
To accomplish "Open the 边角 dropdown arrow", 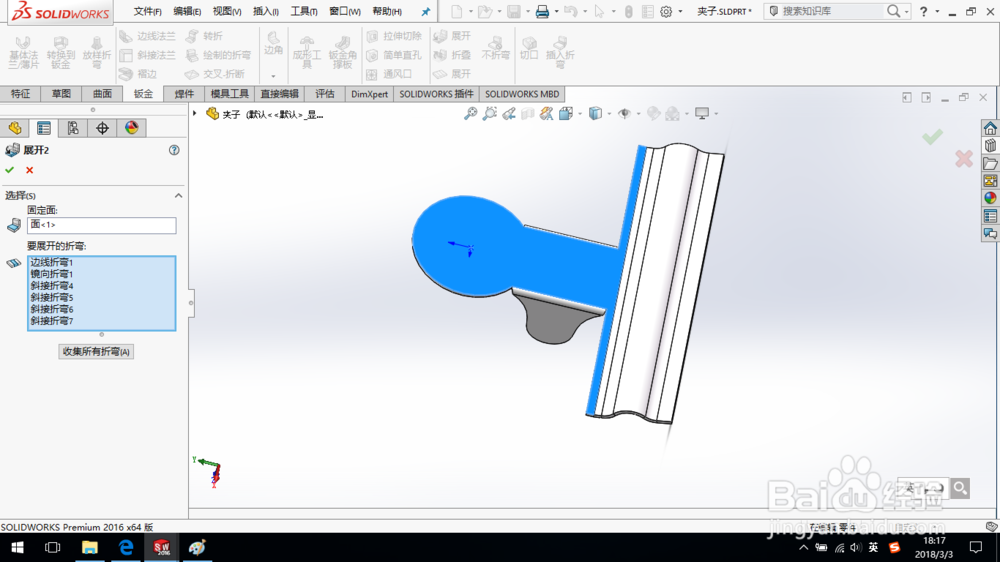I will point(273,76).
